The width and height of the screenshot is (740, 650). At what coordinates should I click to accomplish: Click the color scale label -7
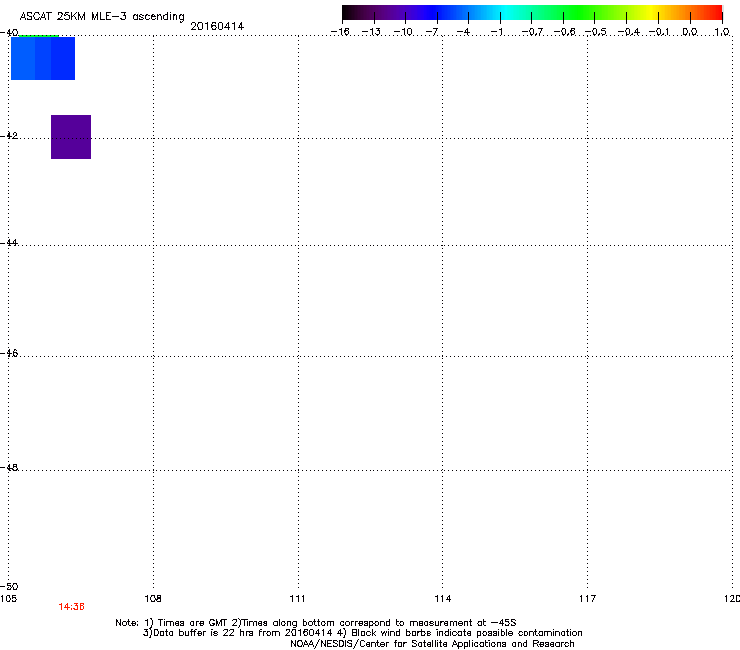tap(432, 32)
